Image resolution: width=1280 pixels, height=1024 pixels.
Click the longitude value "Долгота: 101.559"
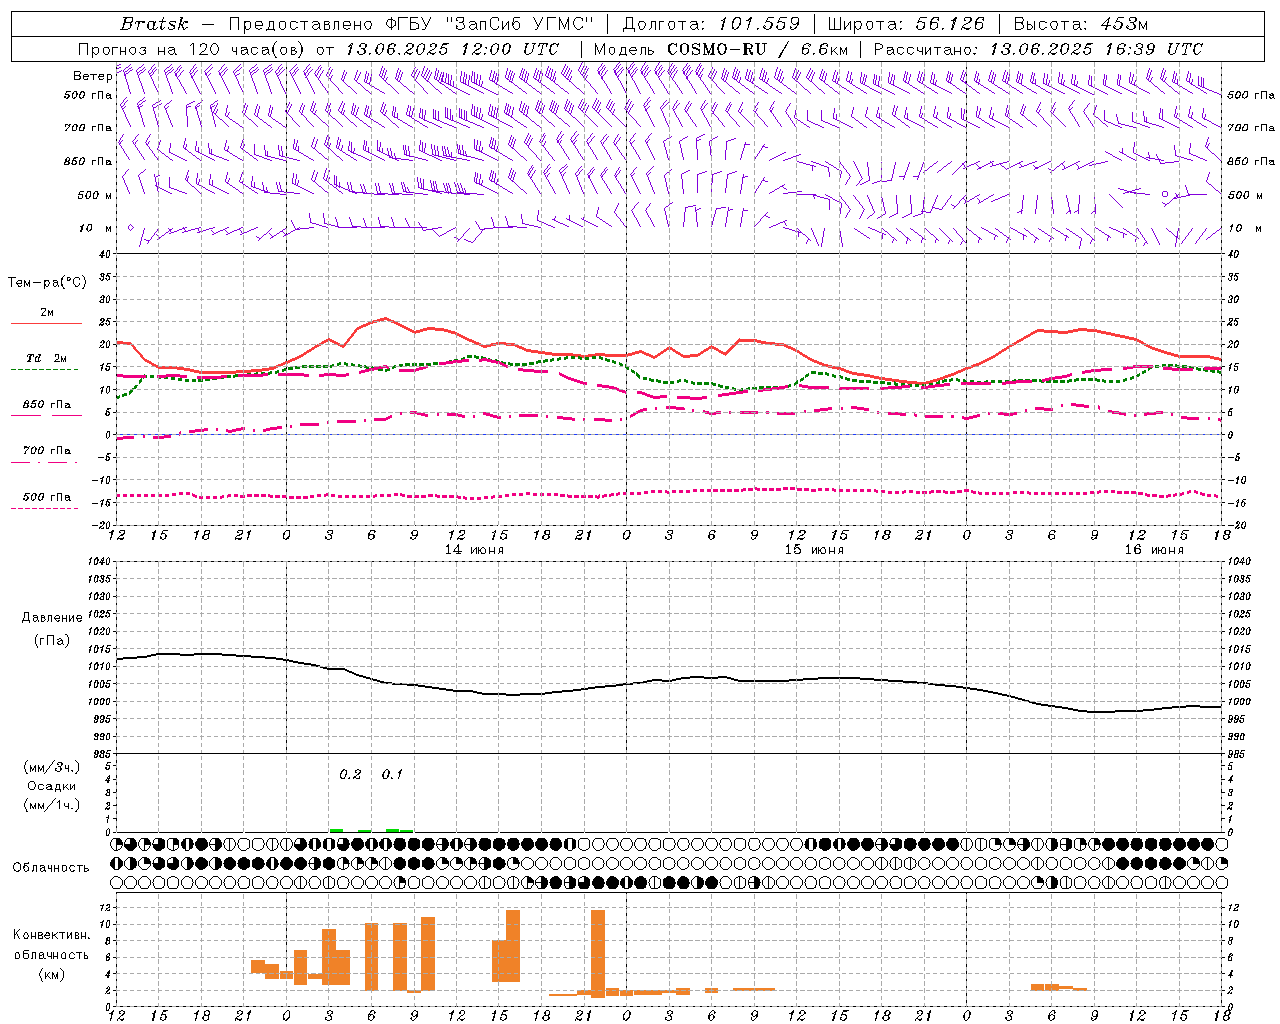pyautogui.click(x=711, y=24)
